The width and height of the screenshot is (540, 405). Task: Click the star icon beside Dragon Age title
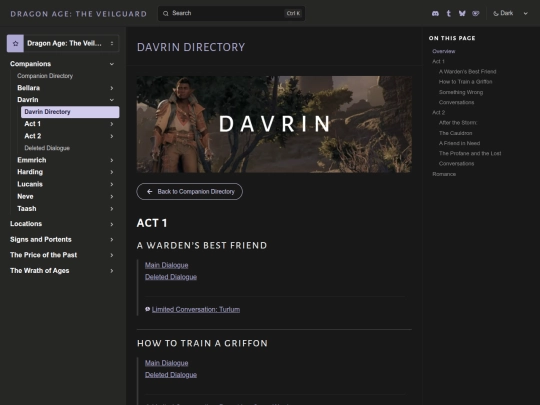(15, 43)
